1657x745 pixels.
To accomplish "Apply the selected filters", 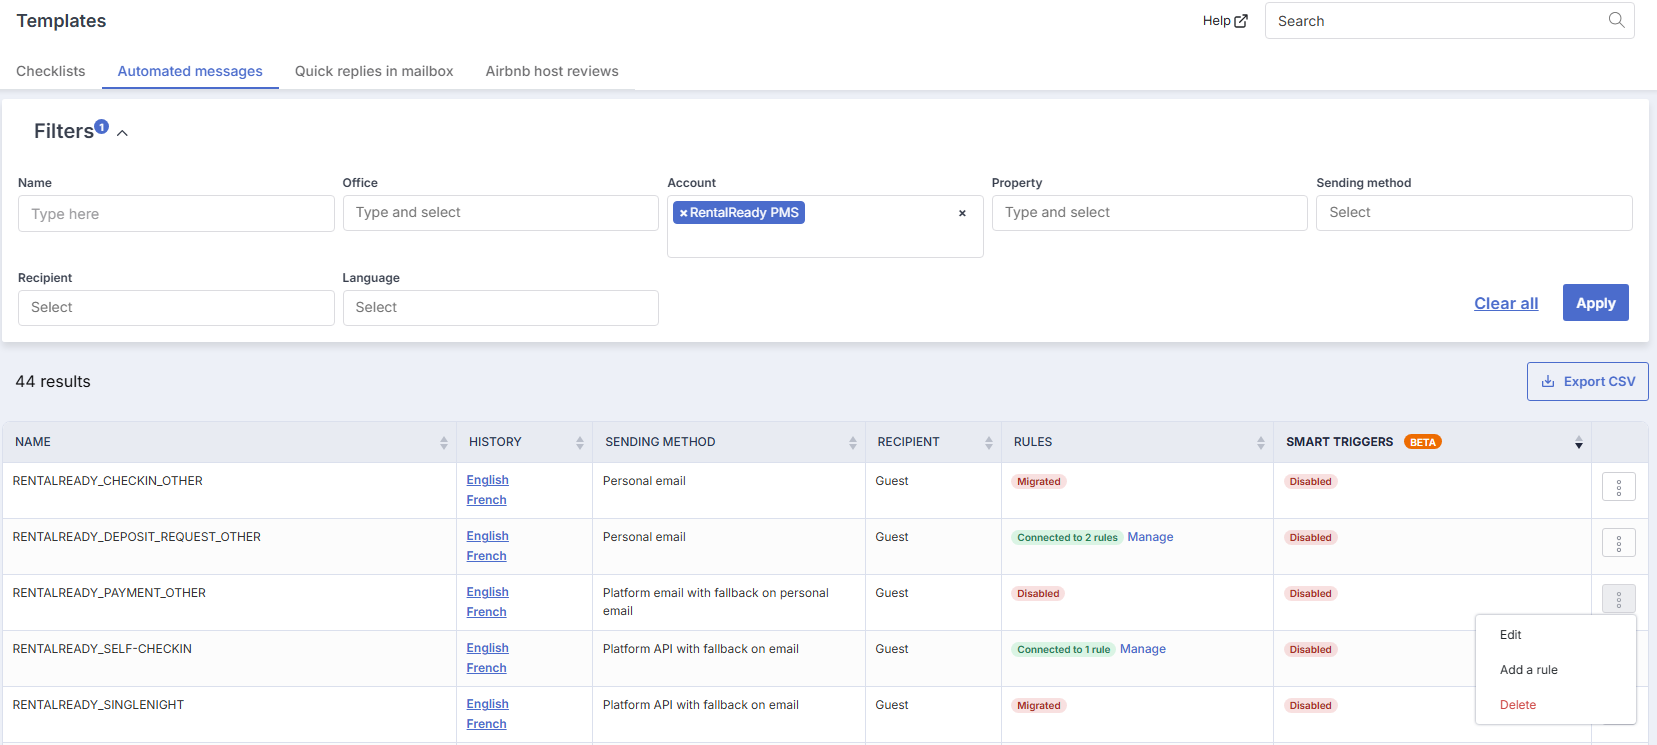I will coord(1595,303).
